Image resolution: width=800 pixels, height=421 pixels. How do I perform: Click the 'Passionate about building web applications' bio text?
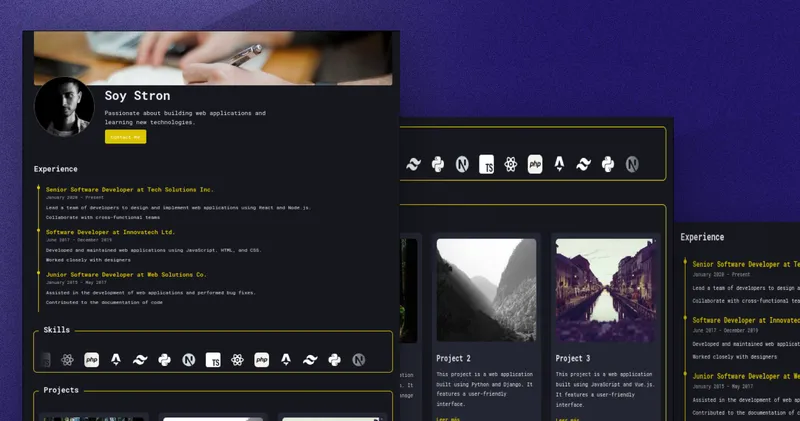(x=185, y=118)
